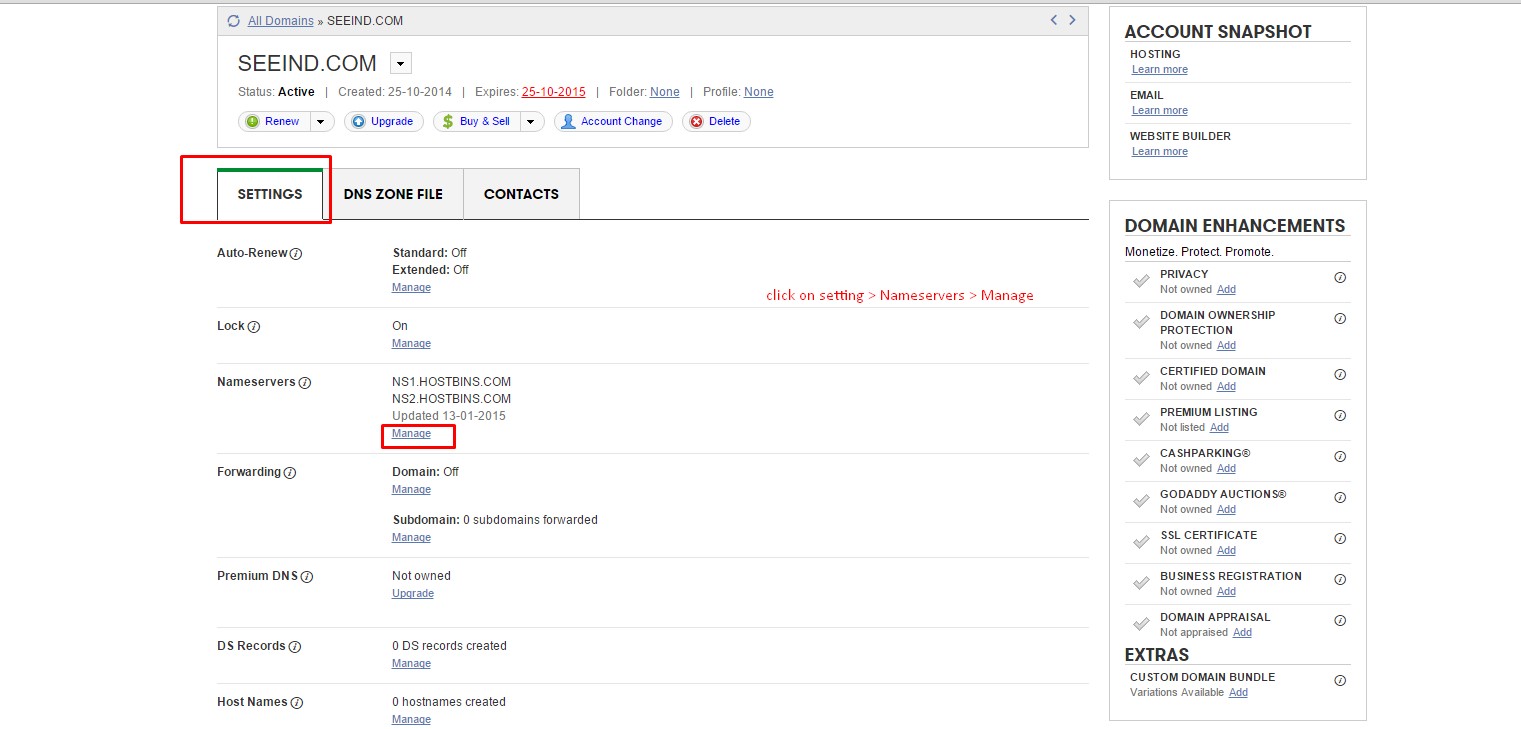Click the info icon next to Auto-Renew
This screenshot has height=729, width=1521.
pyautogui.click(x=296, y=254)
